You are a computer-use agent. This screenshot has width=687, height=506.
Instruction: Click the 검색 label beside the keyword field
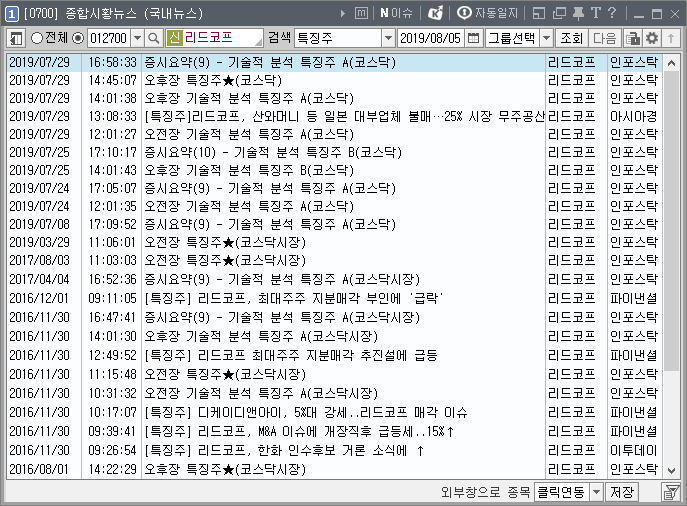point(280,38)
